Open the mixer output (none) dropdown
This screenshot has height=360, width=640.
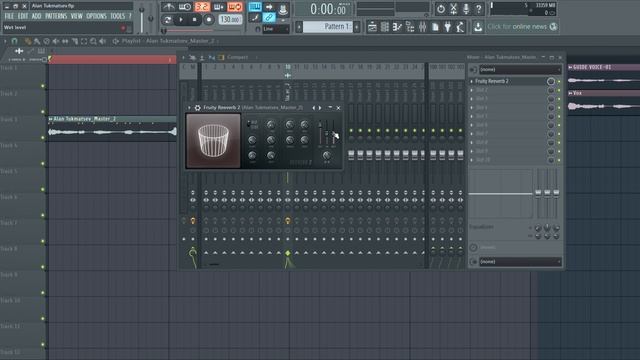[x=520, y=262]
